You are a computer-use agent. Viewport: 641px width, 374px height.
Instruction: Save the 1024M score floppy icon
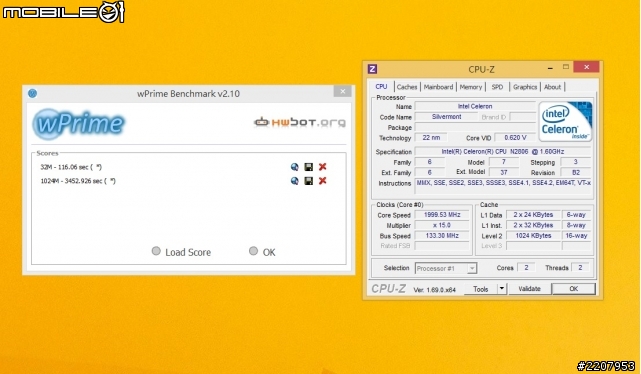coord(309,181)
